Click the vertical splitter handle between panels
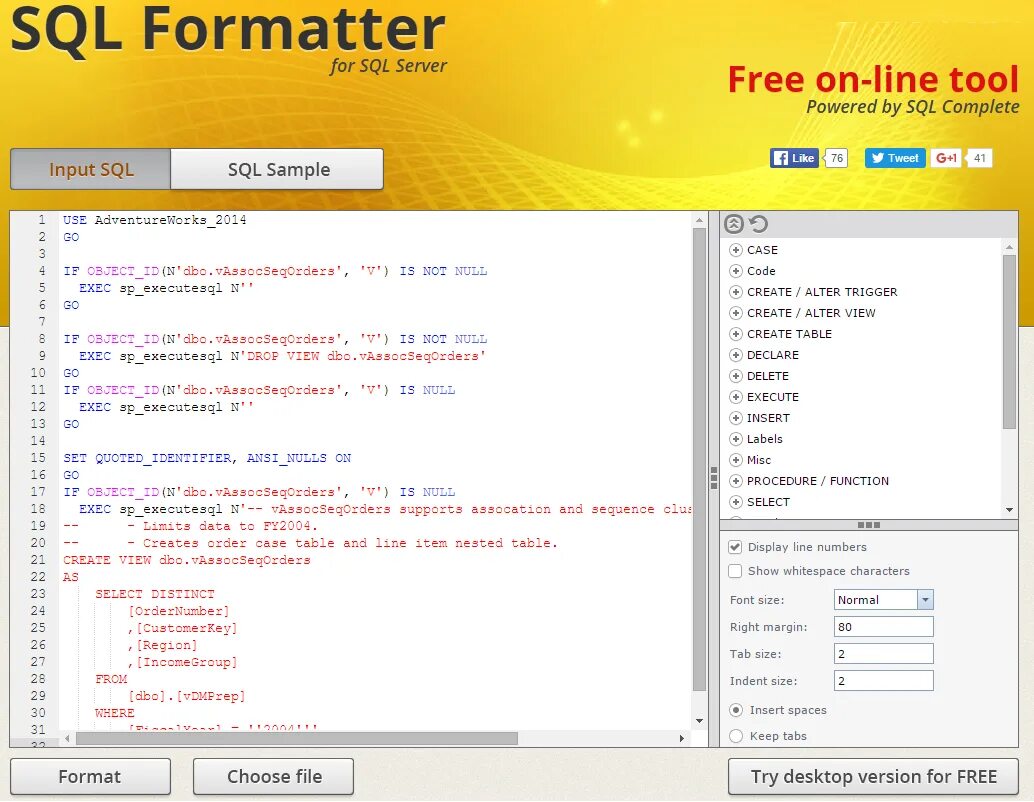Image resolution: width=1034 pixels, height=802 pixels. click(x=714, y=478)
